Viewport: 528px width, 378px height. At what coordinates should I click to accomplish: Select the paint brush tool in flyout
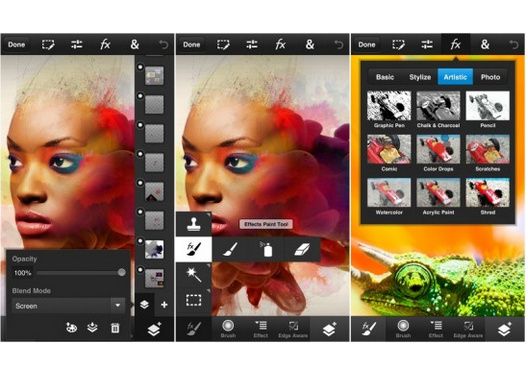point(231,250)
